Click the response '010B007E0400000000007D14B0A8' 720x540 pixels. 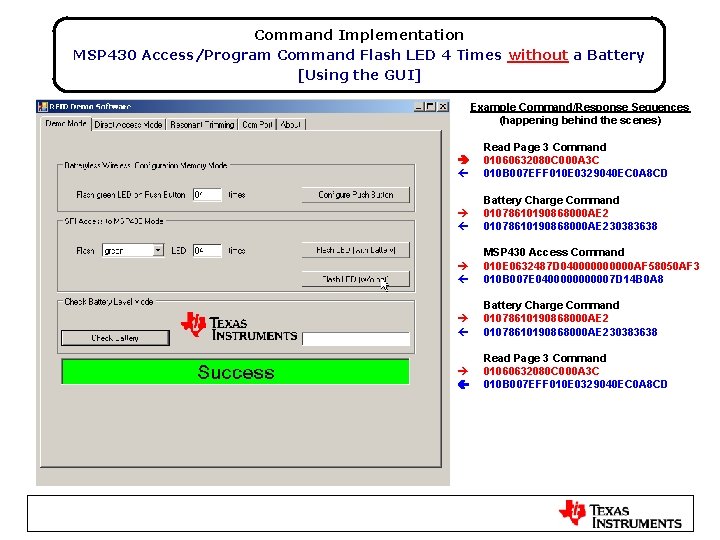(x=573, y=279)
